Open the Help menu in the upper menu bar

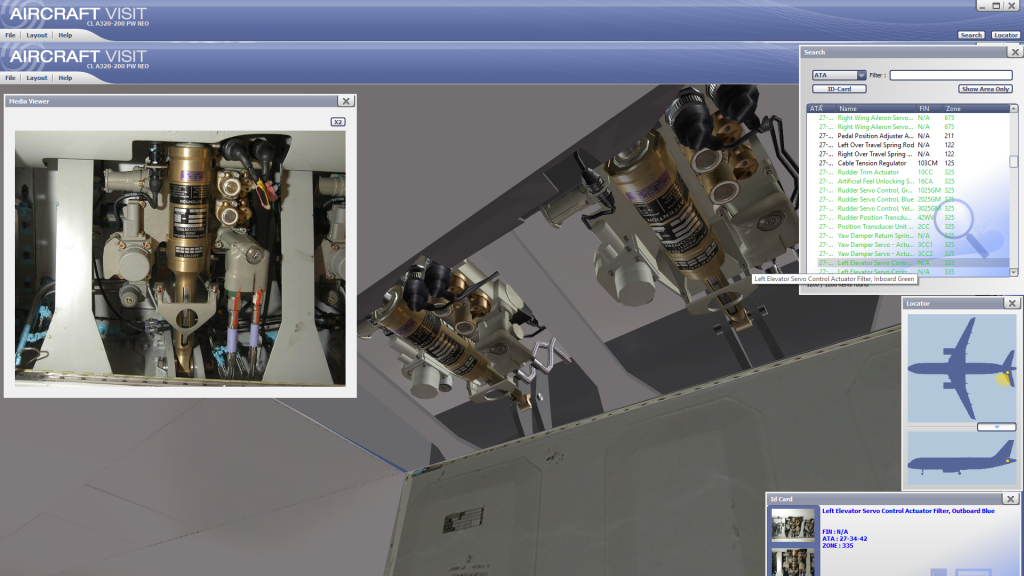[x=65, y=35]
